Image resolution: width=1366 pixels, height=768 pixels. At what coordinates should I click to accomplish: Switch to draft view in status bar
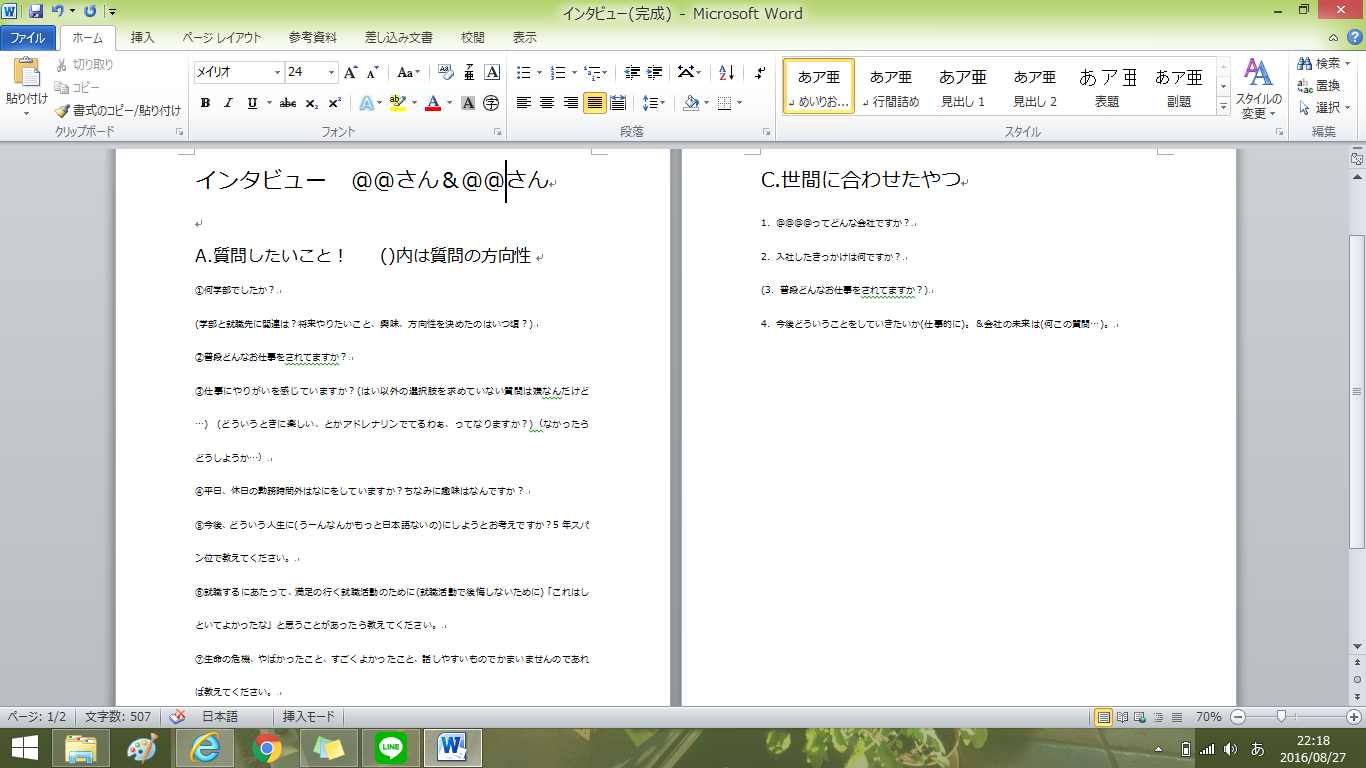click(x=1177, y=717)
